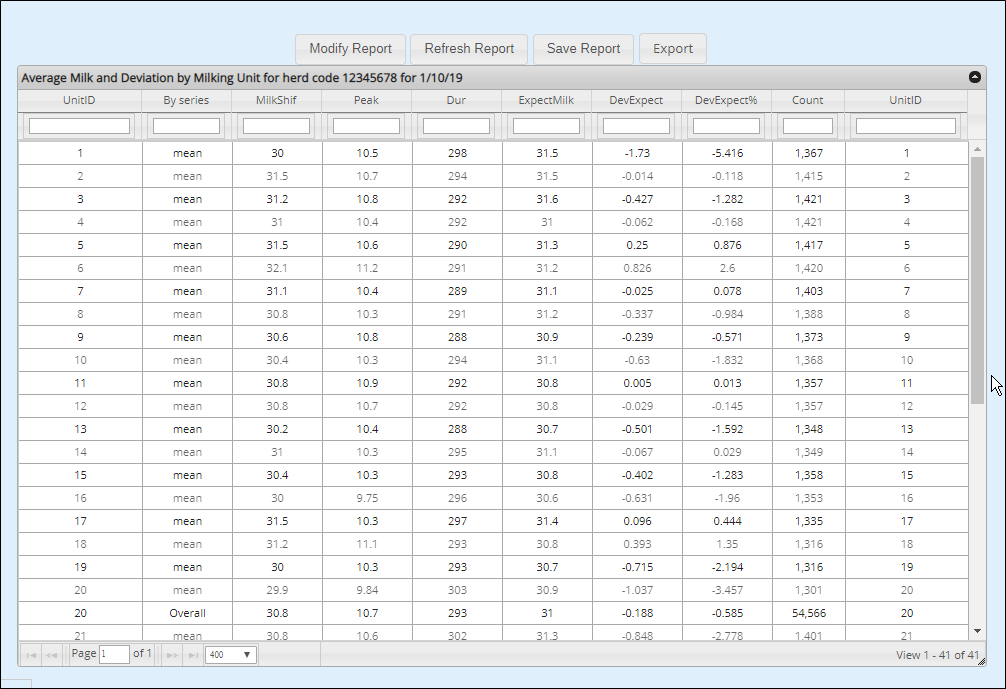This screenshot has width=1006, height=689.
Task: Click the DevExpect% column header
Action: [726, 100]
